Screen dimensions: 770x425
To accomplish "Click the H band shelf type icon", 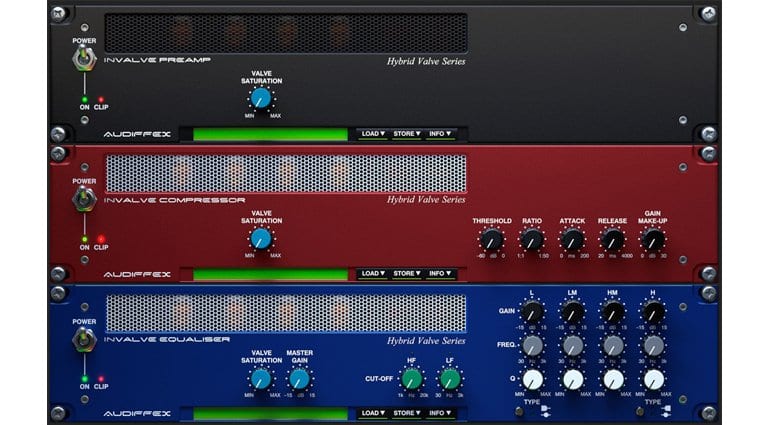I will 666,408.
